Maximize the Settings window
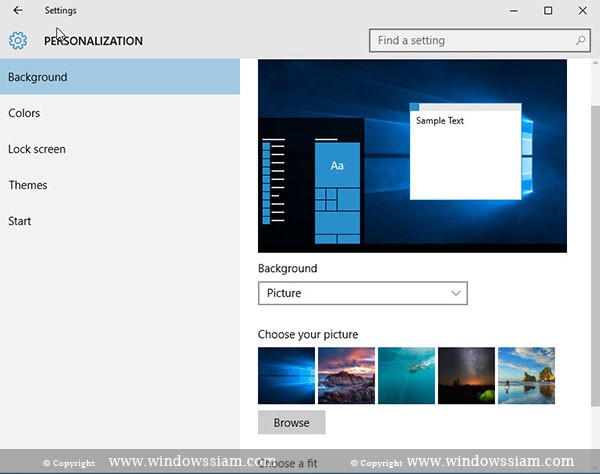The width and height of the screenshot is (600, 474). click(548, 11)
